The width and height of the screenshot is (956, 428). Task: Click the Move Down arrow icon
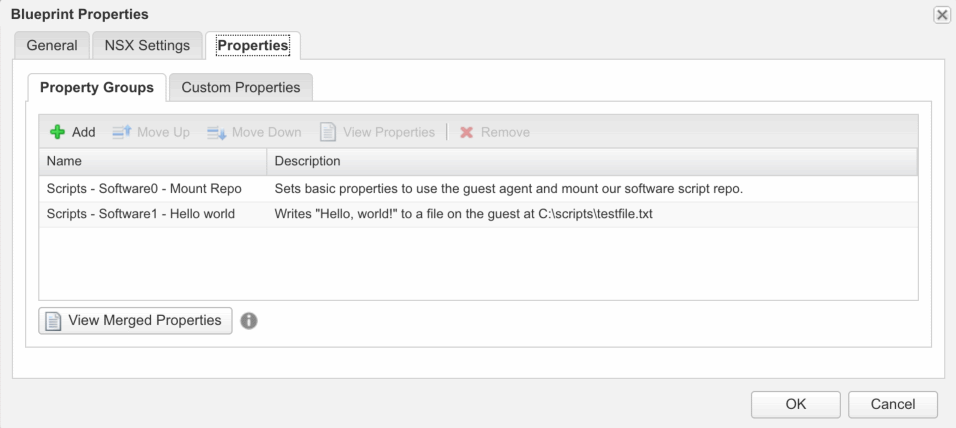point(216,132)
